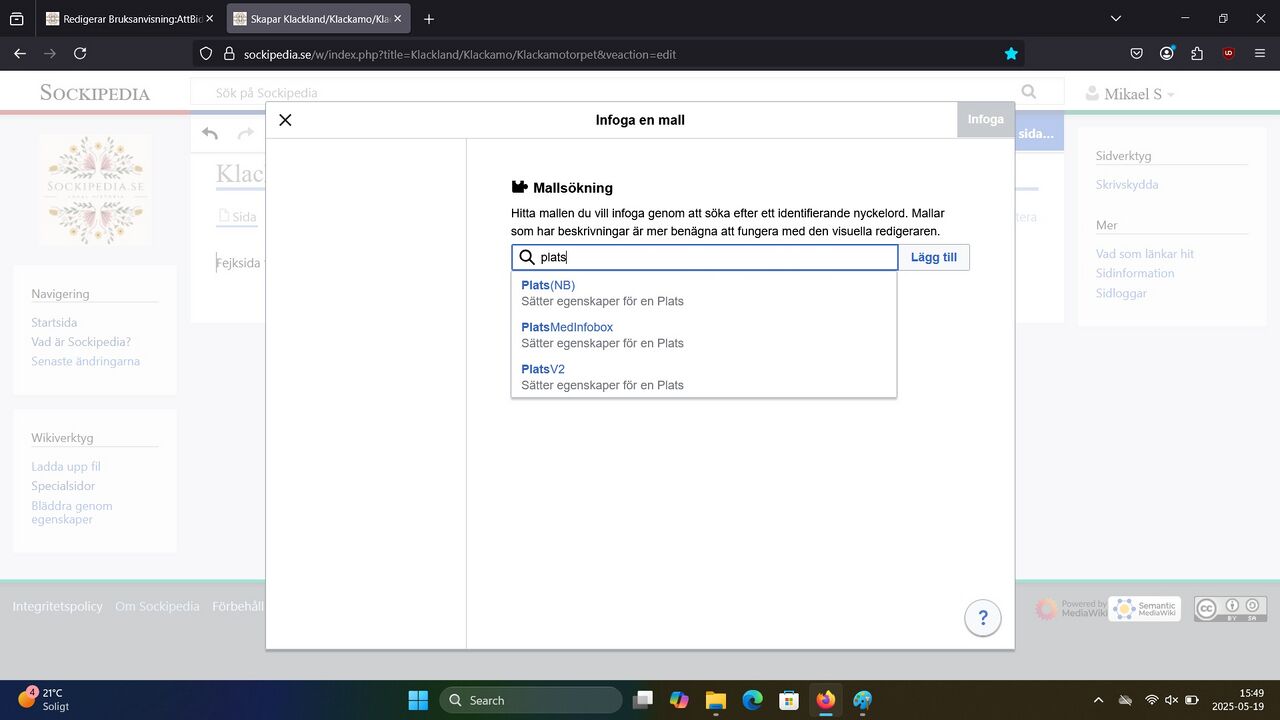The height and width of the screenshot is (720, 1280).
Task: Open the Firefox extensions puzzle icon
Action: (x=1197, y=54)
